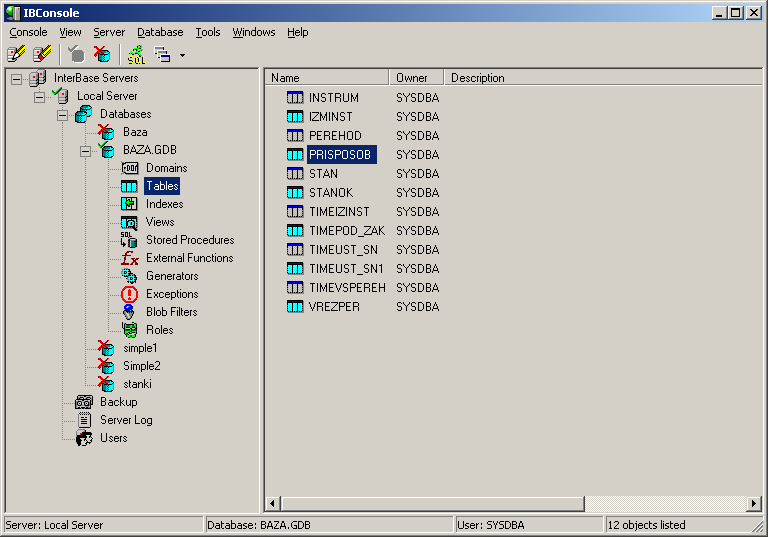
Task: Select the INSTRUM table row
Action: 334,98
